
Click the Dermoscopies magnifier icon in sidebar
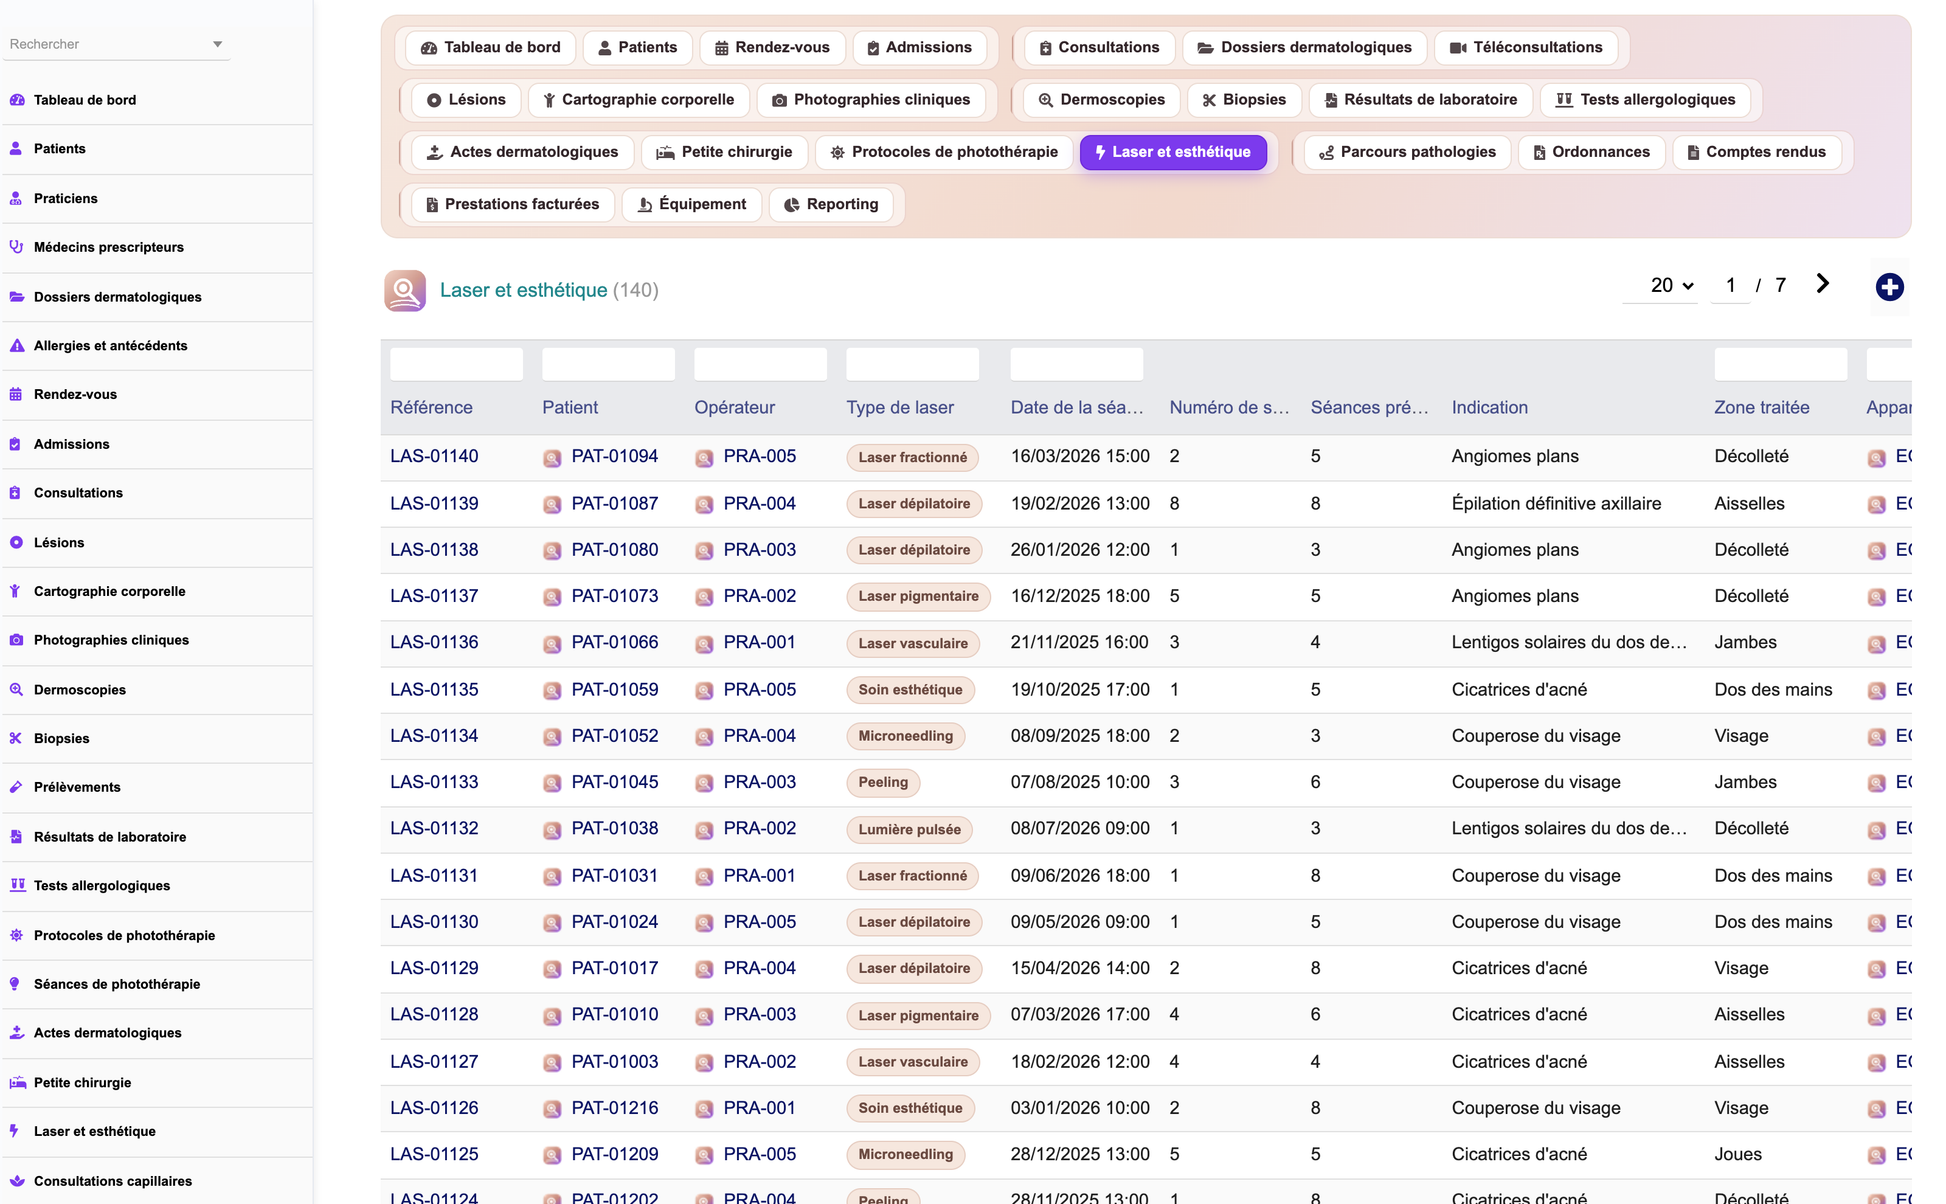coord(17,690)
